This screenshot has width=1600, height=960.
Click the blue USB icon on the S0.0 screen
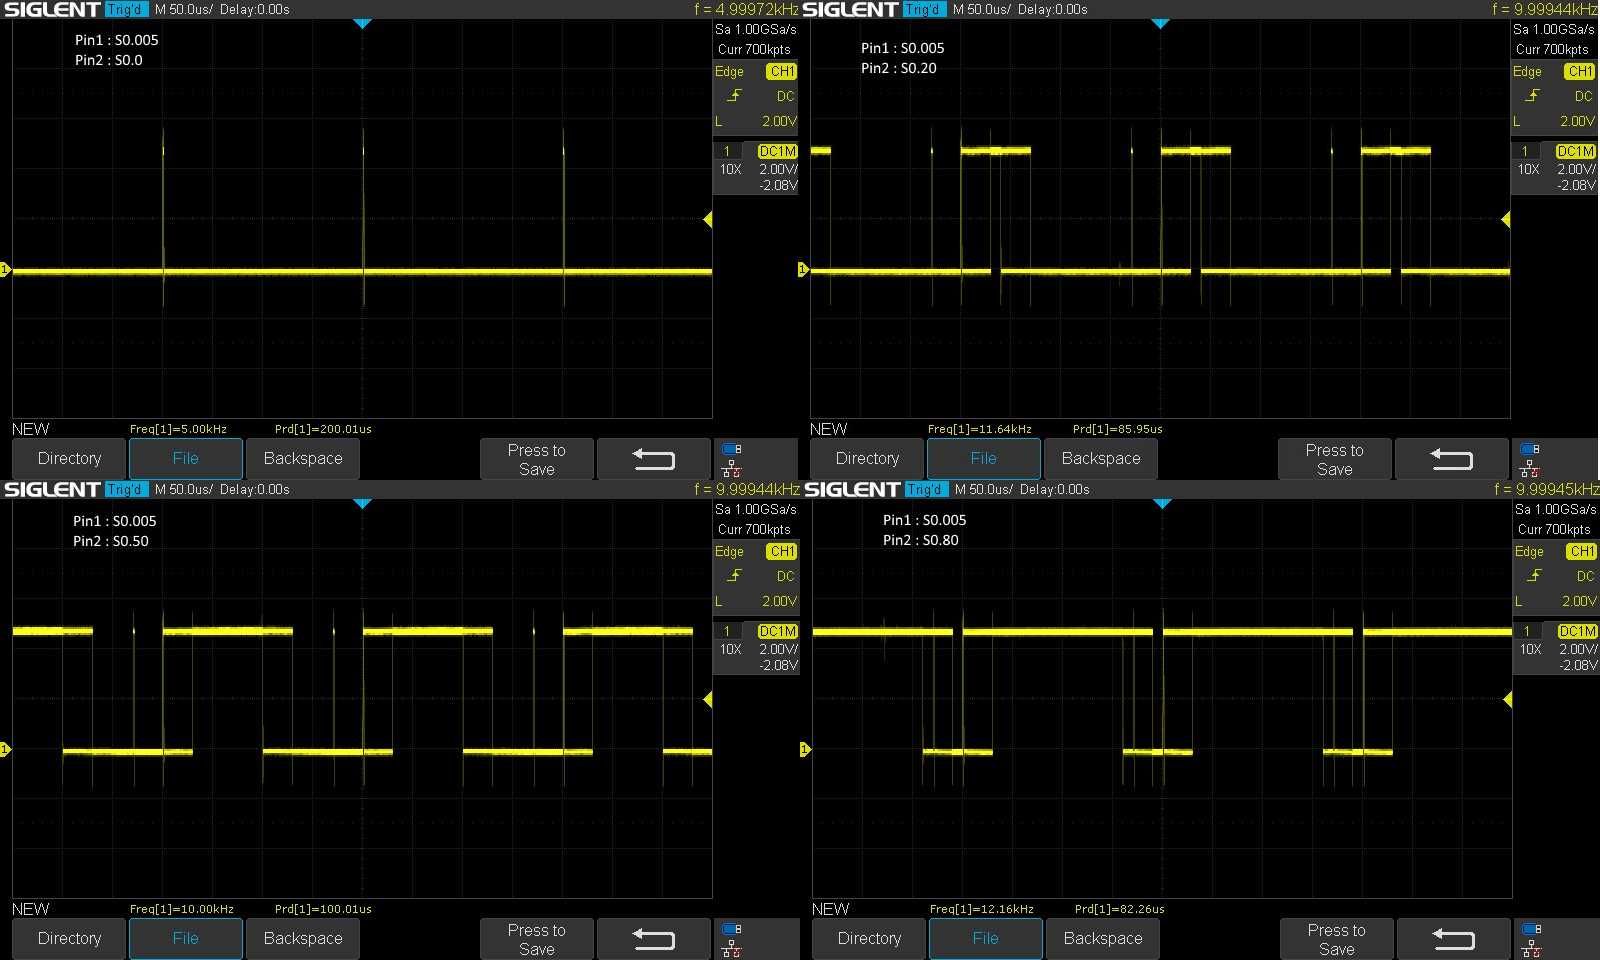(731, 449)
